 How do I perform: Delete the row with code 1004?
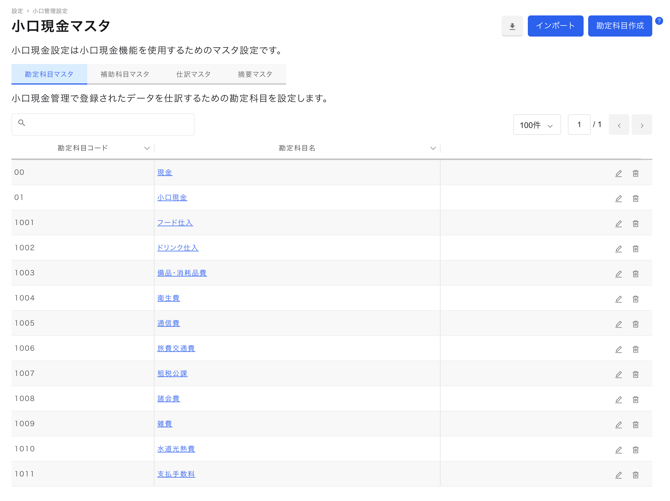635,300
